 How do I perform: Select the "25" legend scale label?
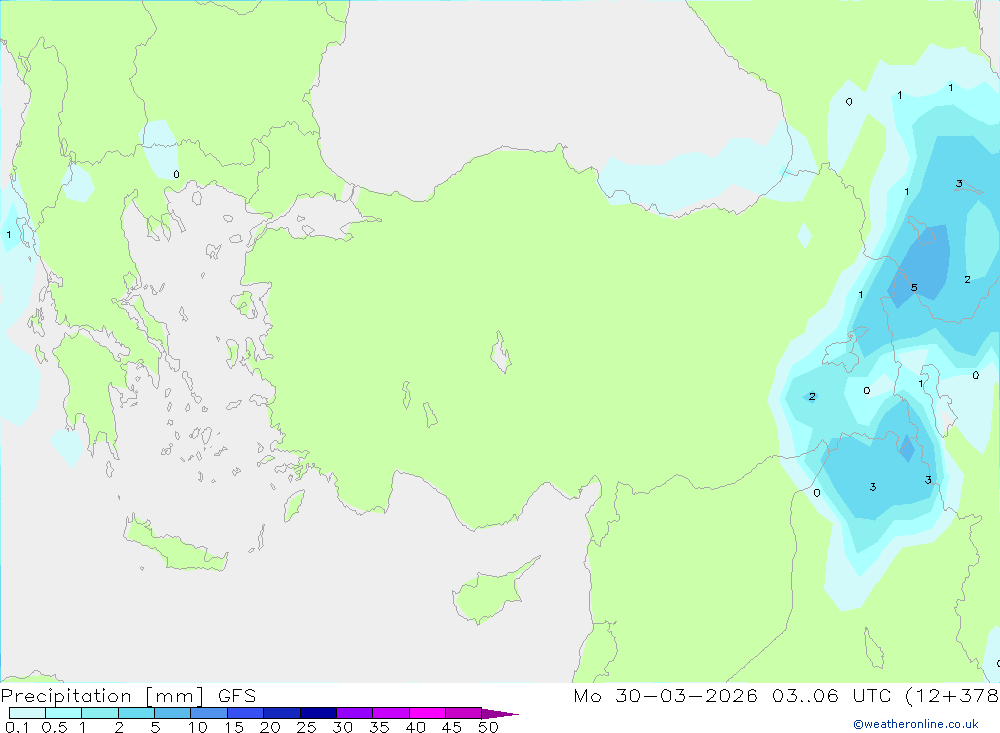point(306,727)
